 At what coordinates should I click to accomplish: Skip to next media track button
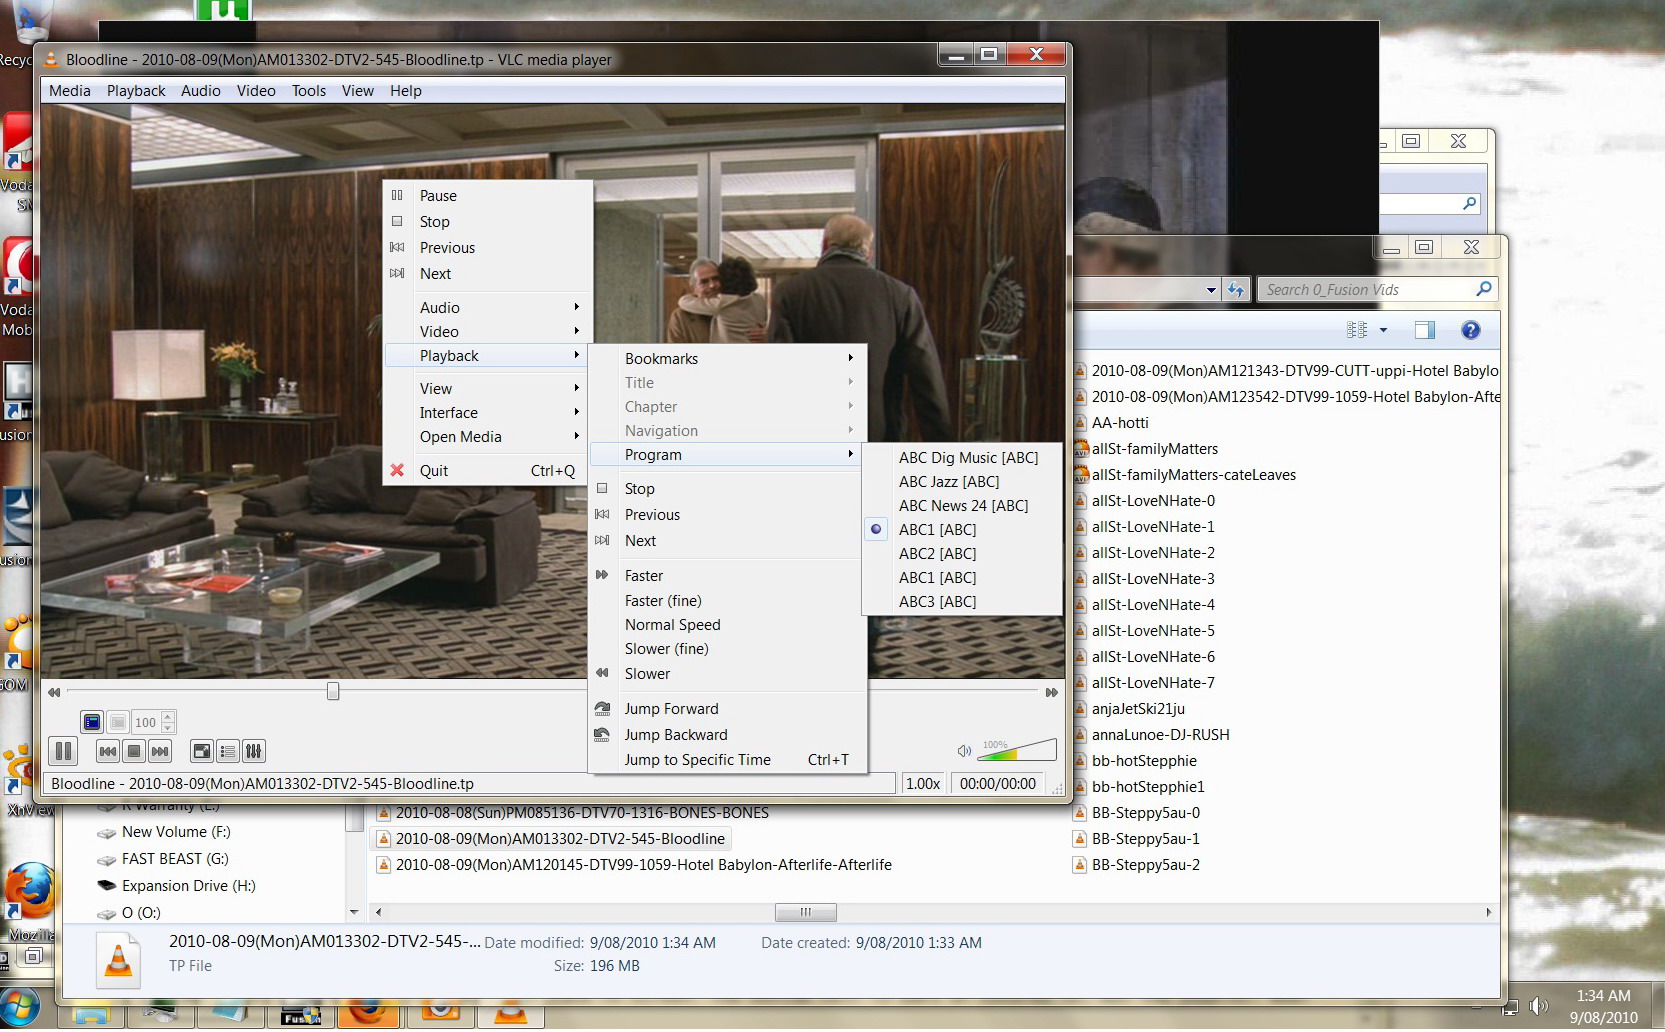tap(160, 751)
